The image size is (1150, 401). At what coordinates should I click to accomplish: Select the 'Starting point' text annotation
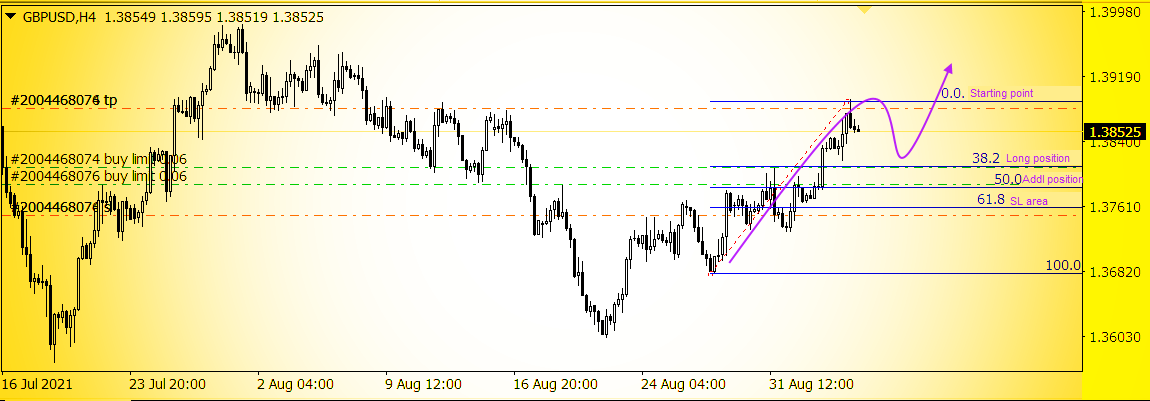pyautogui.click(x=1001, y=94)
